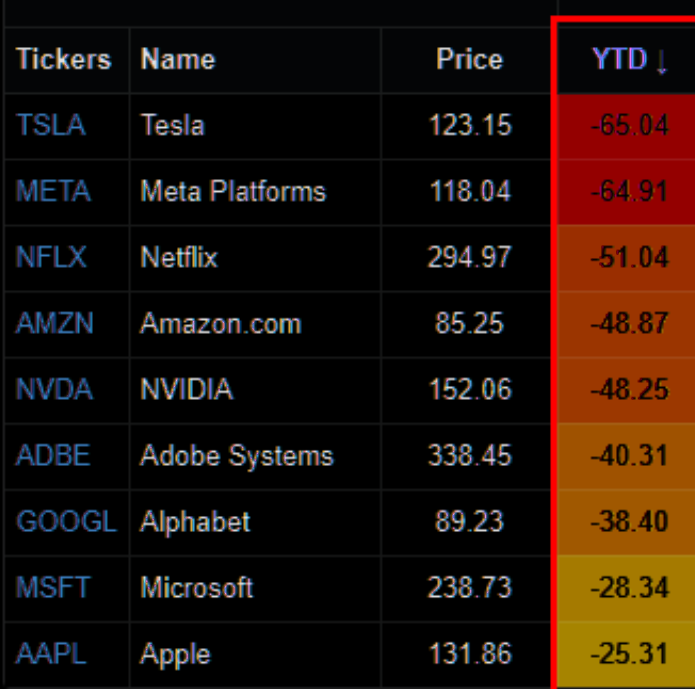The image size is (695, 689).
Task: Click the NVDA ticker link
Action: pyautogui.click(x=54, y=389)
